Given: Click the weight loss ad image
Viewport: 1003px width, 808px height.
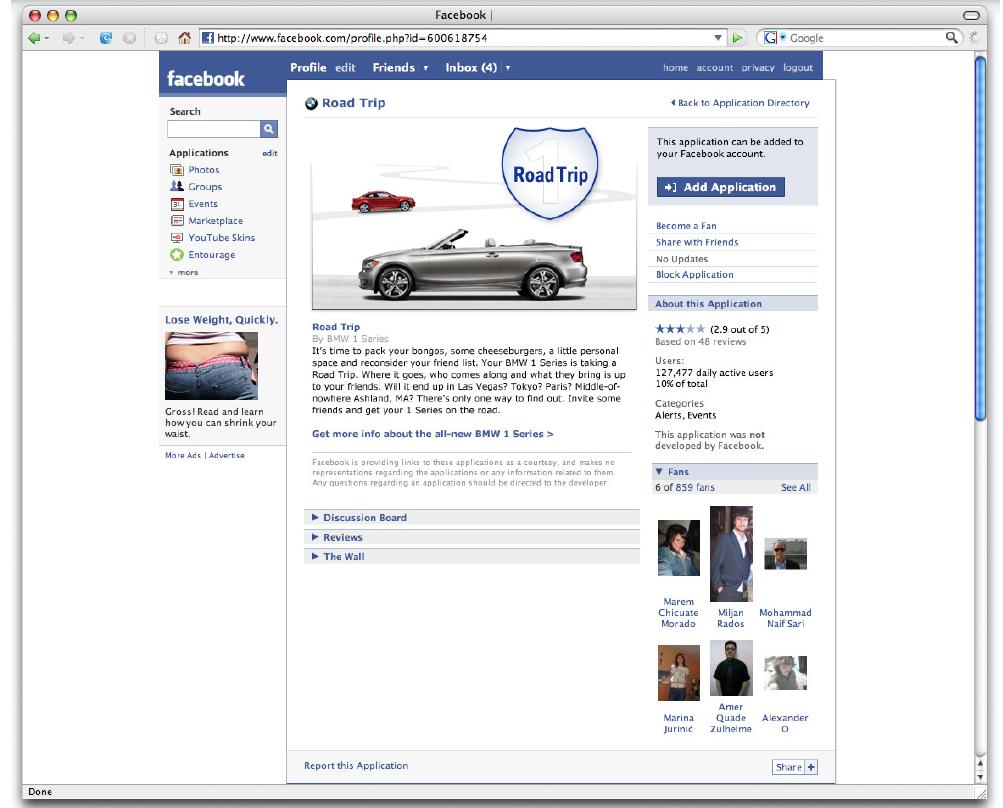Looking at the screenshot, I should 212,366.
